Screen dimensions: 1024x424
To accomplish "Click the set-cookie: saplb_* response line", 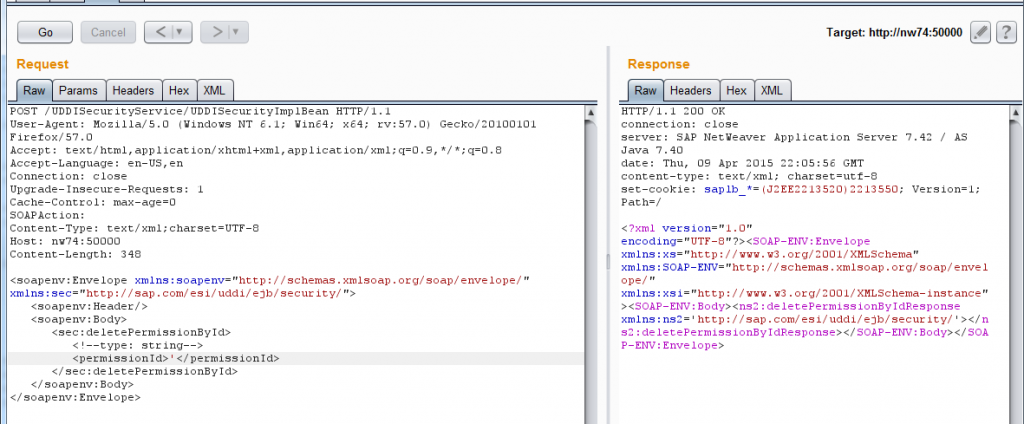I will (801, 196).
